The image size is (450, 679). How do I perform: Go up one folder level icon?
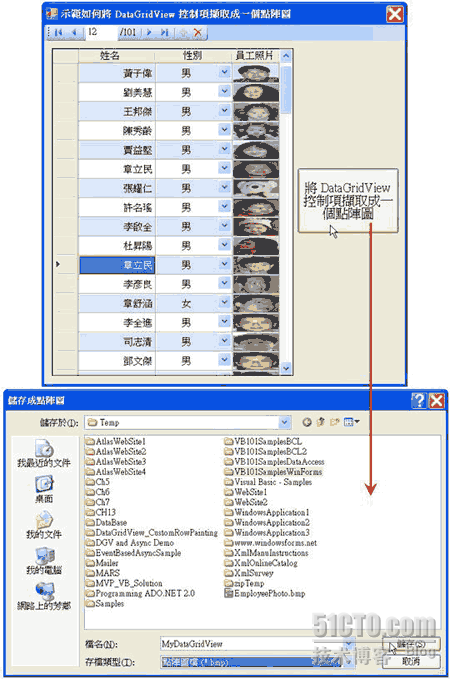[321, 422]
